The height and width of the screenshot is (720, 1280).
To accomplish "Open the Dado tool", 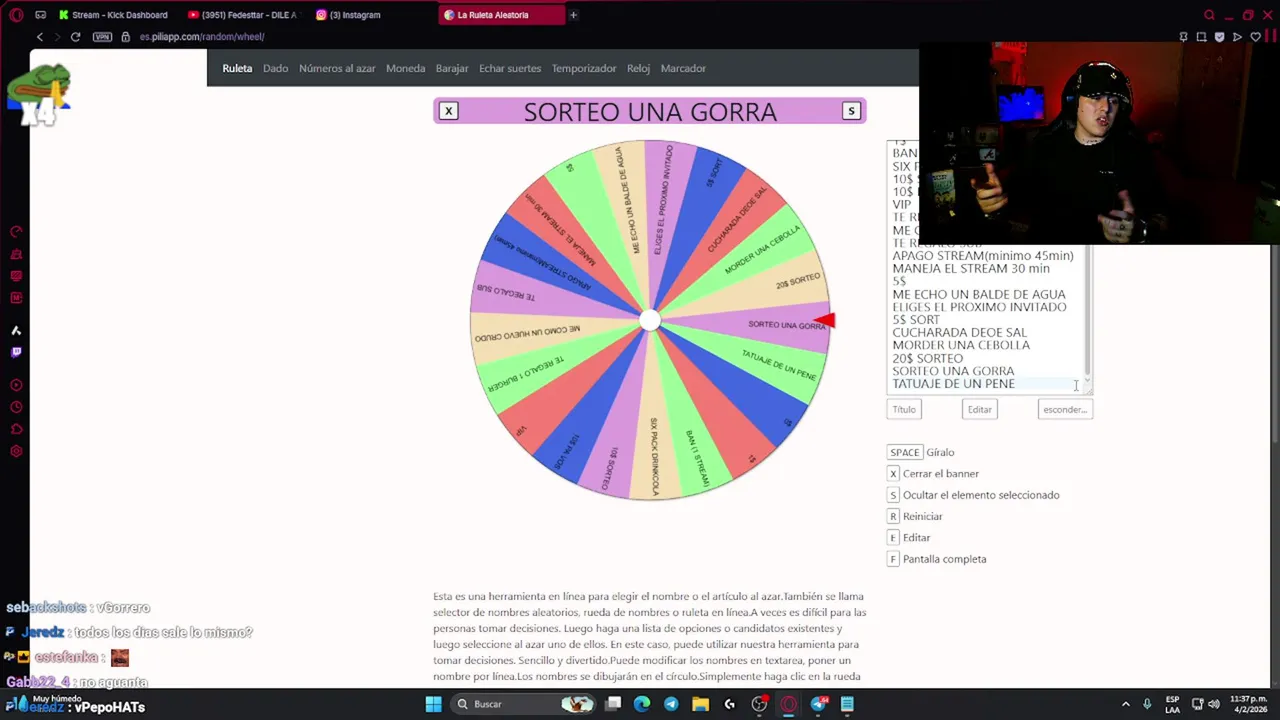I will tap(275, 68).
